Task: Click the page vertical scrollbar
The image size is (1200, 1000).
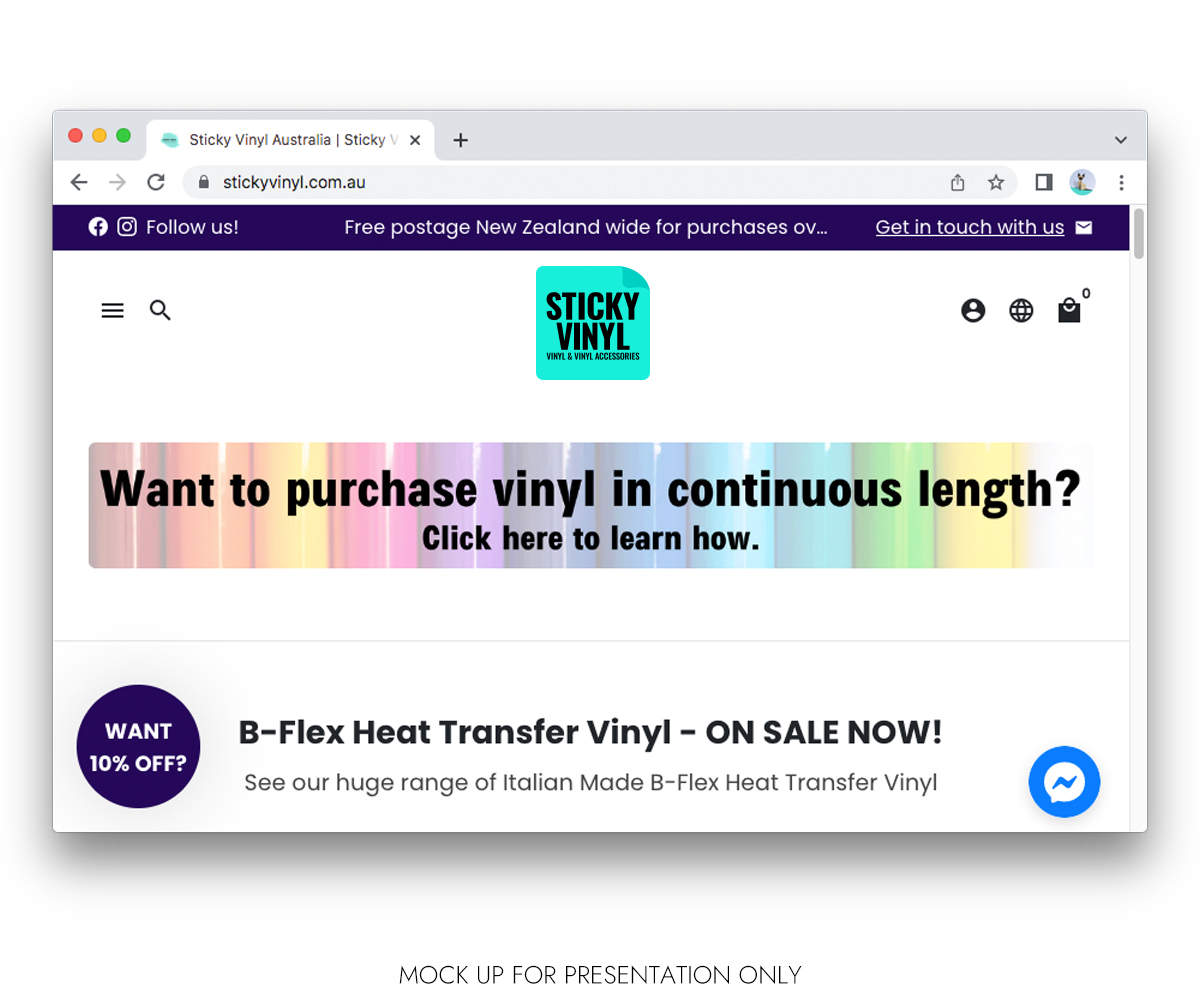Action: 1139,518
